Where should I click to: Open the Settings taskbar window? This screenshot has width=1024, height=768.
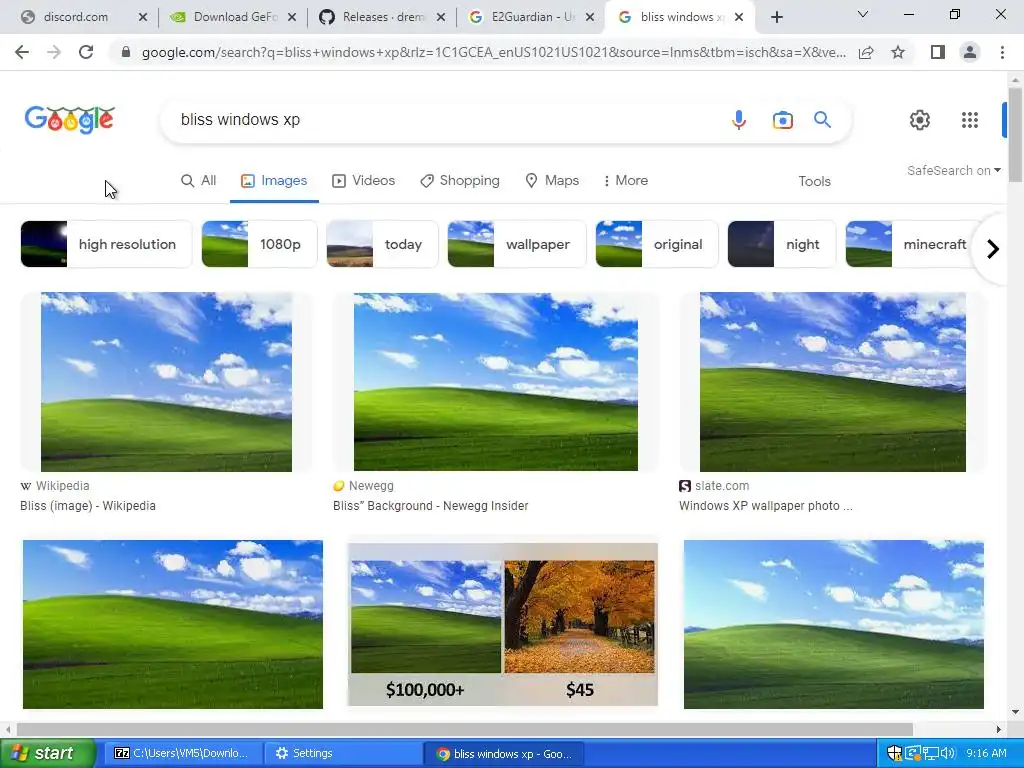[x=342, y=753]
